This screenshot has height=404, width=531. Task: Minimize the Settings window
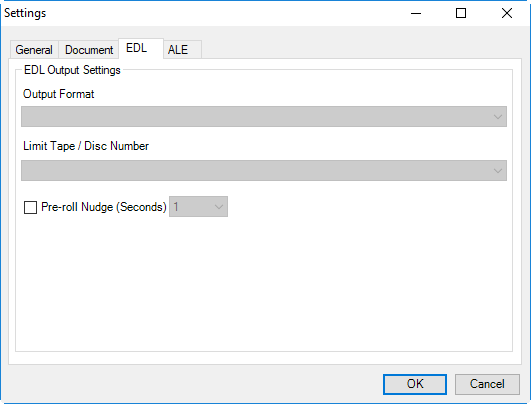416,14
